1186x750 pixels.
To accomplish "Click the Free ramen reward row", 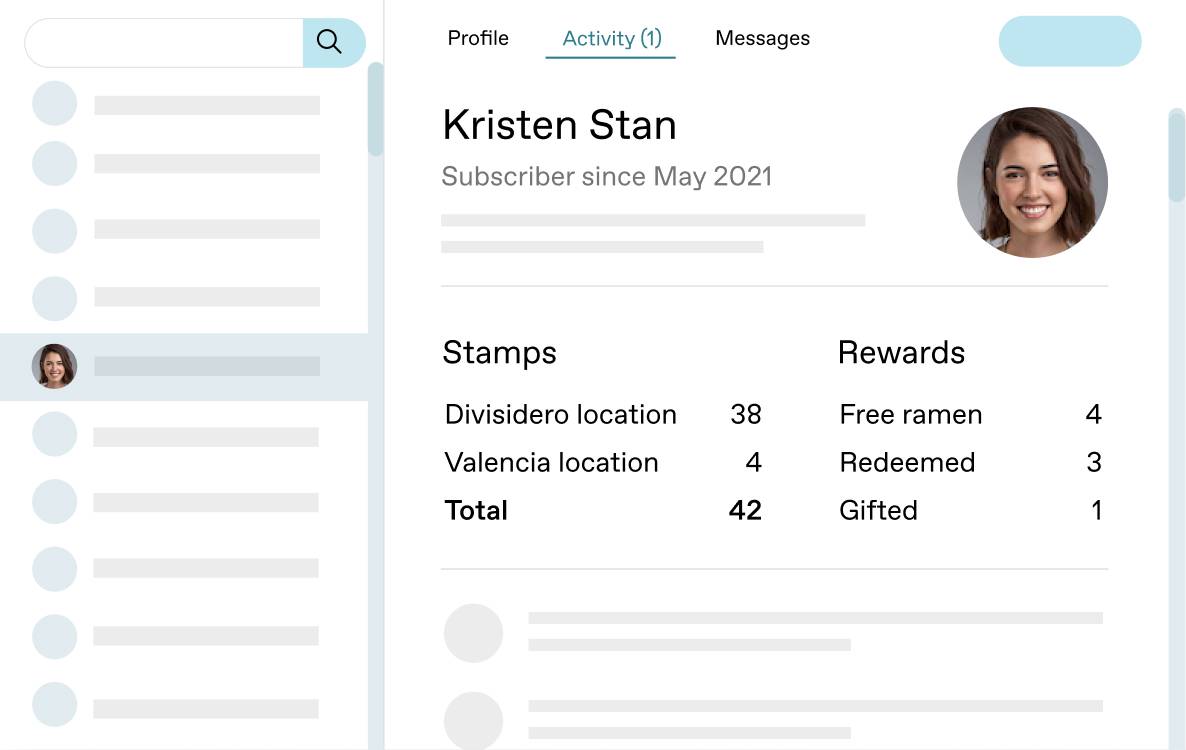I will pos(970,414).
